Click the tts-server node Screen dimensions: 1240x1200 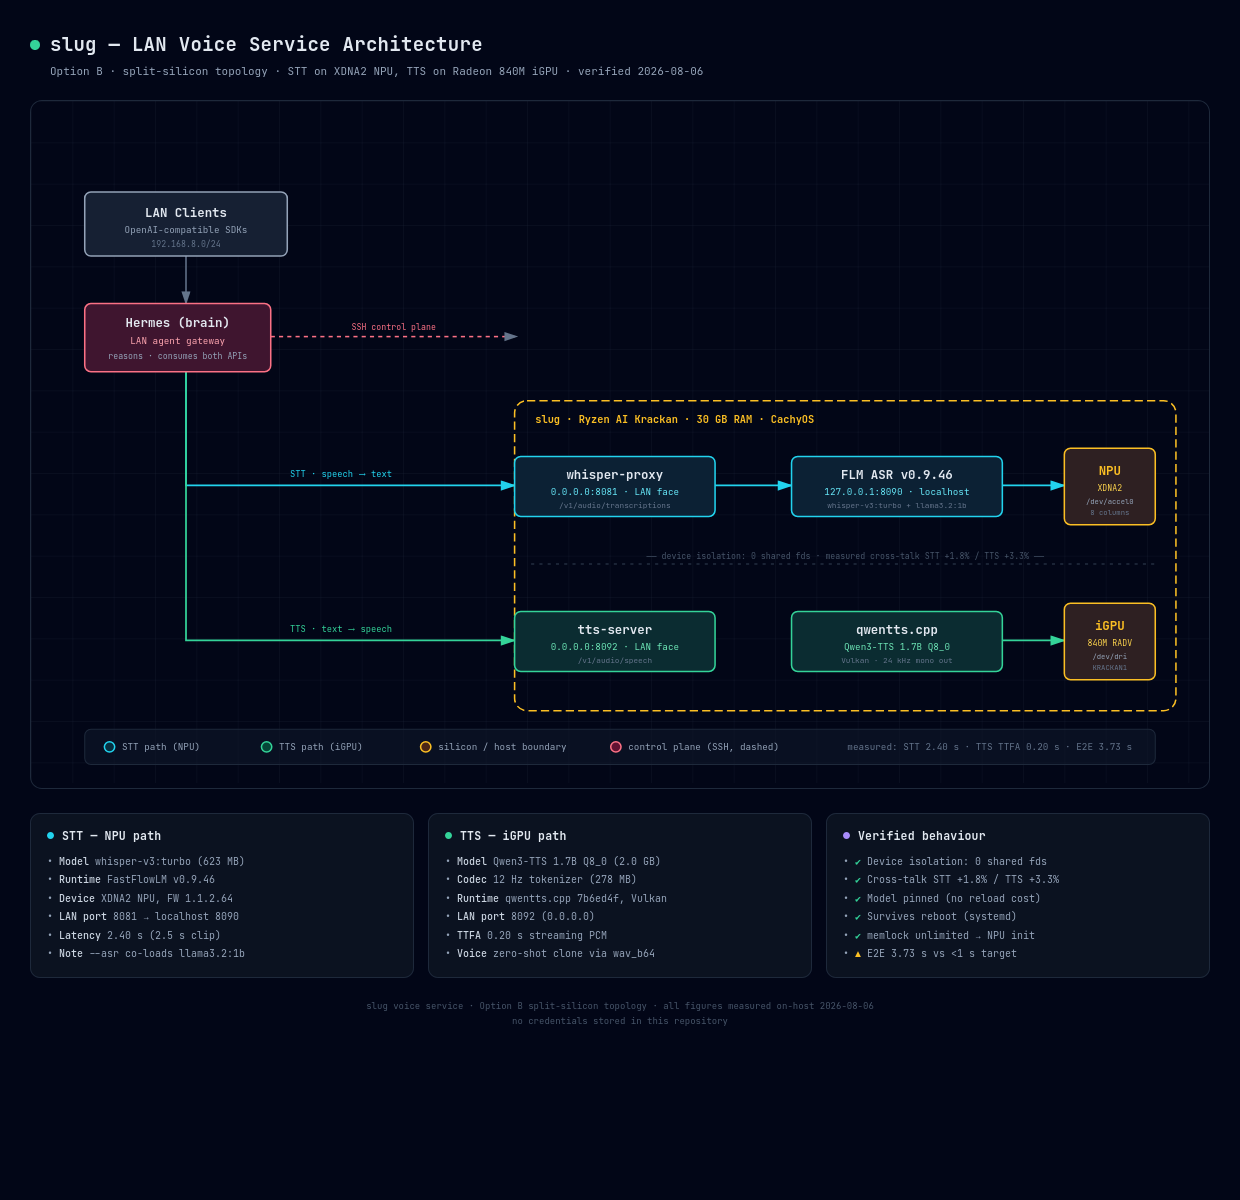pyautogui.click(x=615, y=642)
